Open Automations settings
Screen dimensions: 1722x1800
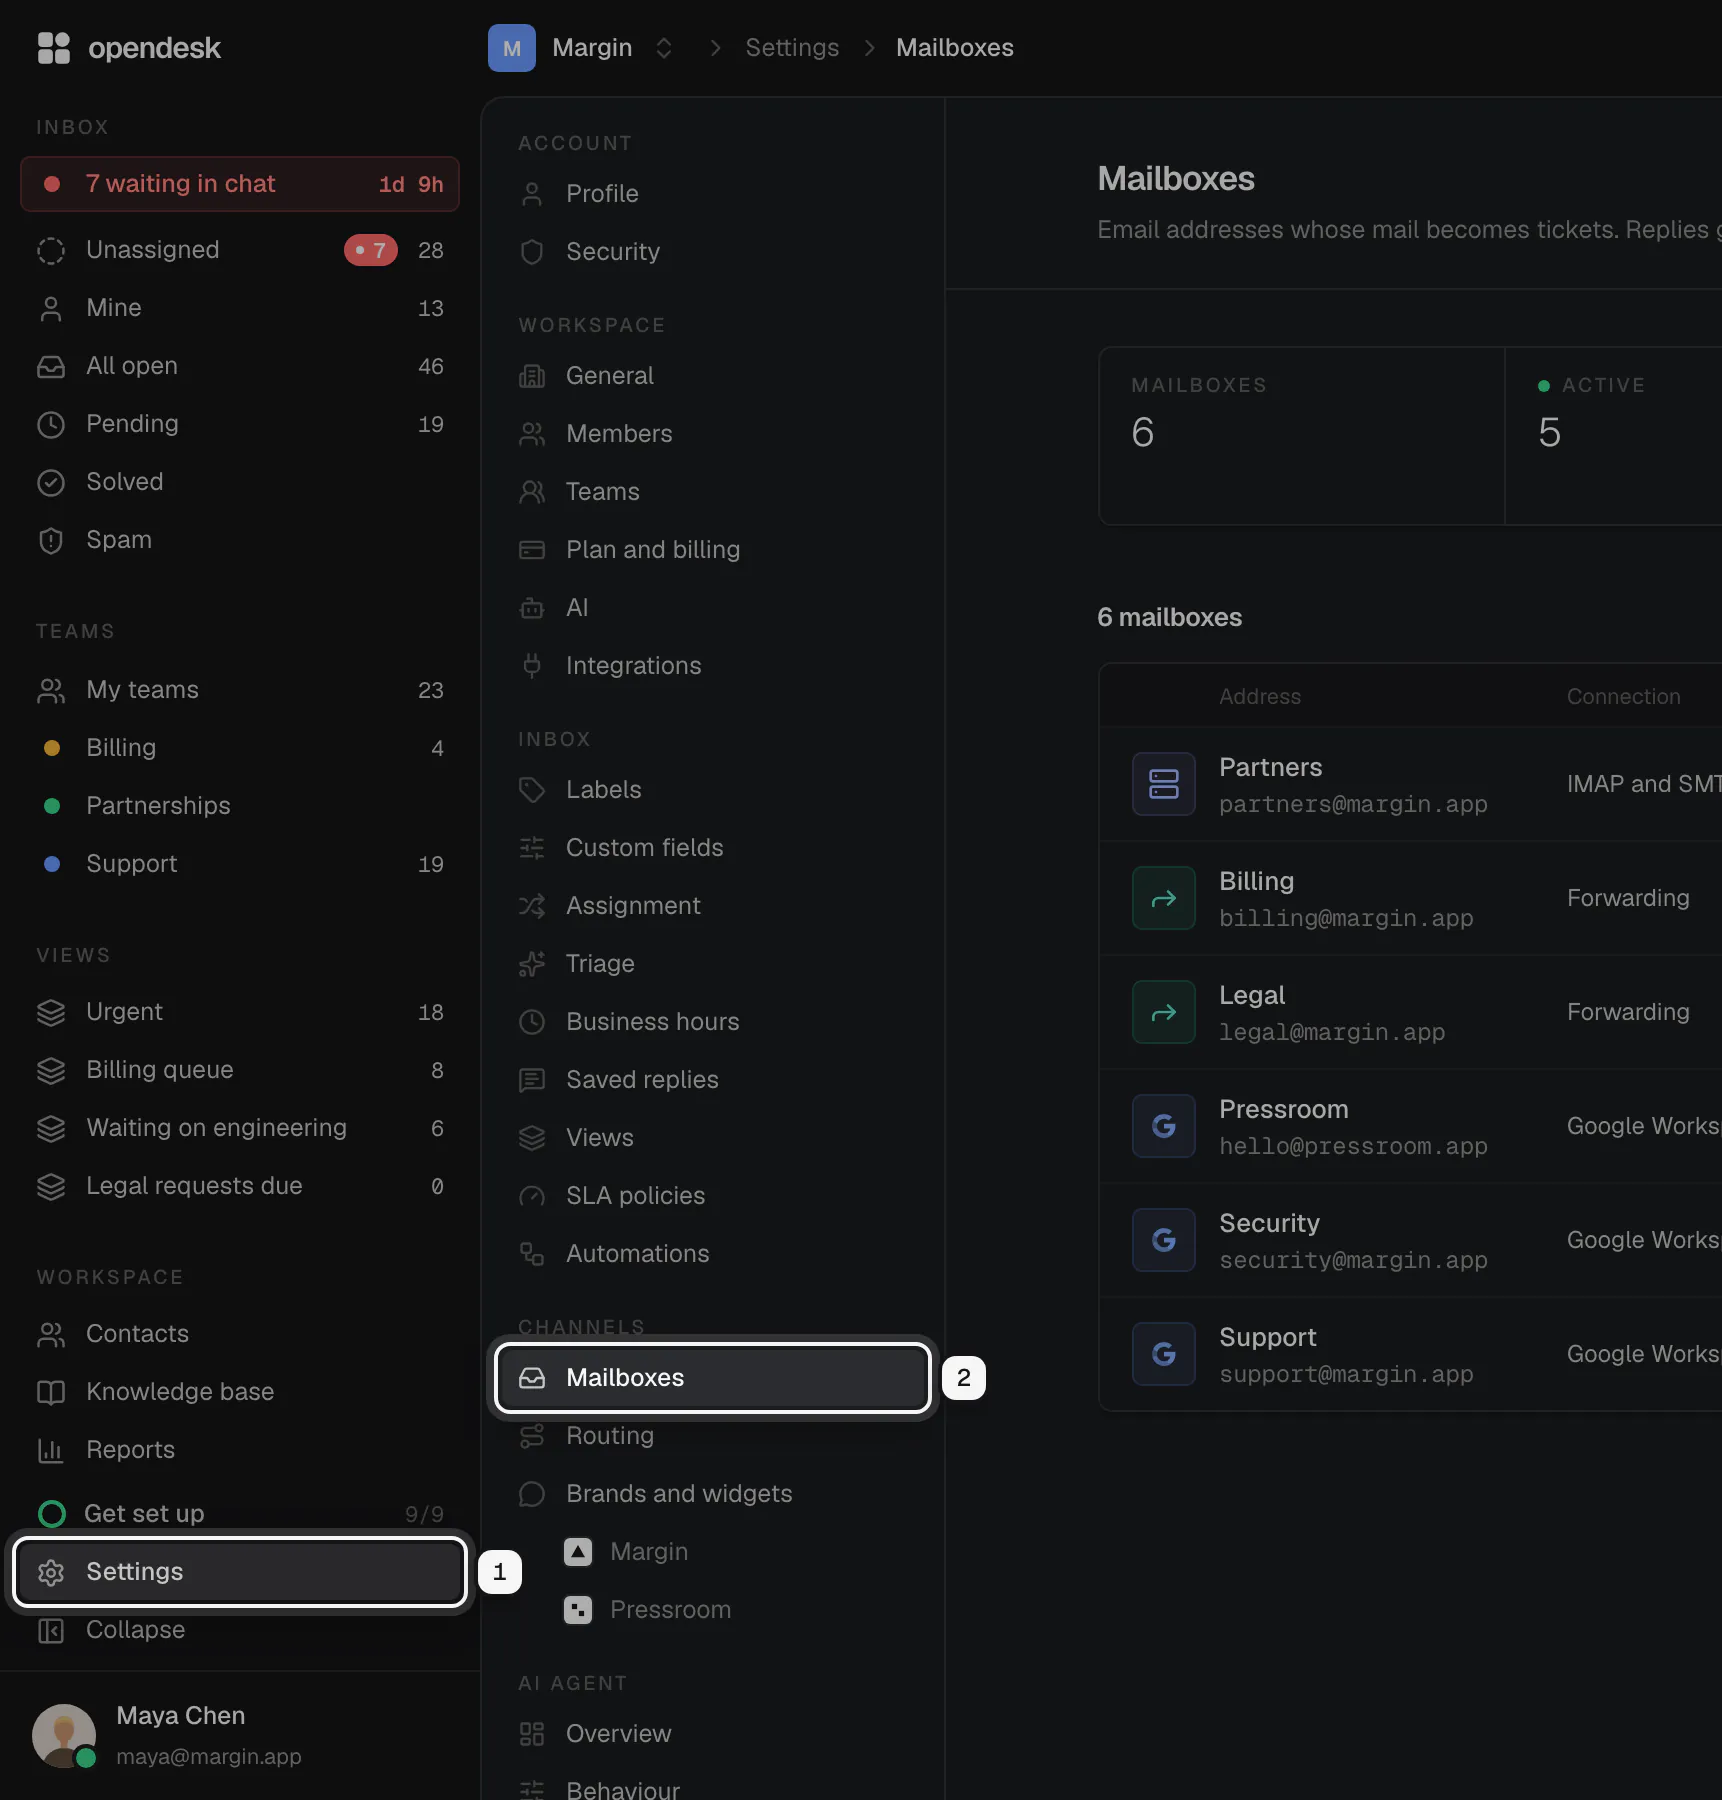(713, 1254)
